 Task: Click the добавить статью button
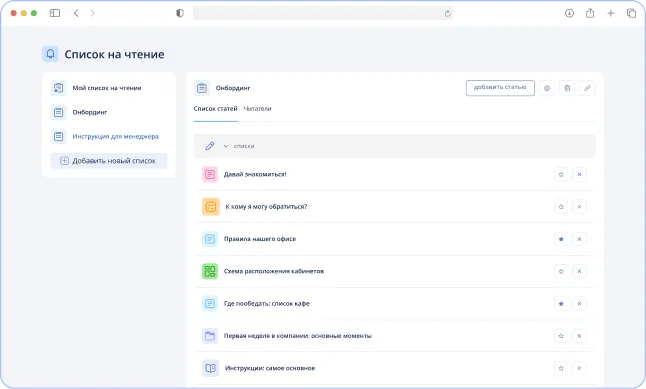coord(500,88)
